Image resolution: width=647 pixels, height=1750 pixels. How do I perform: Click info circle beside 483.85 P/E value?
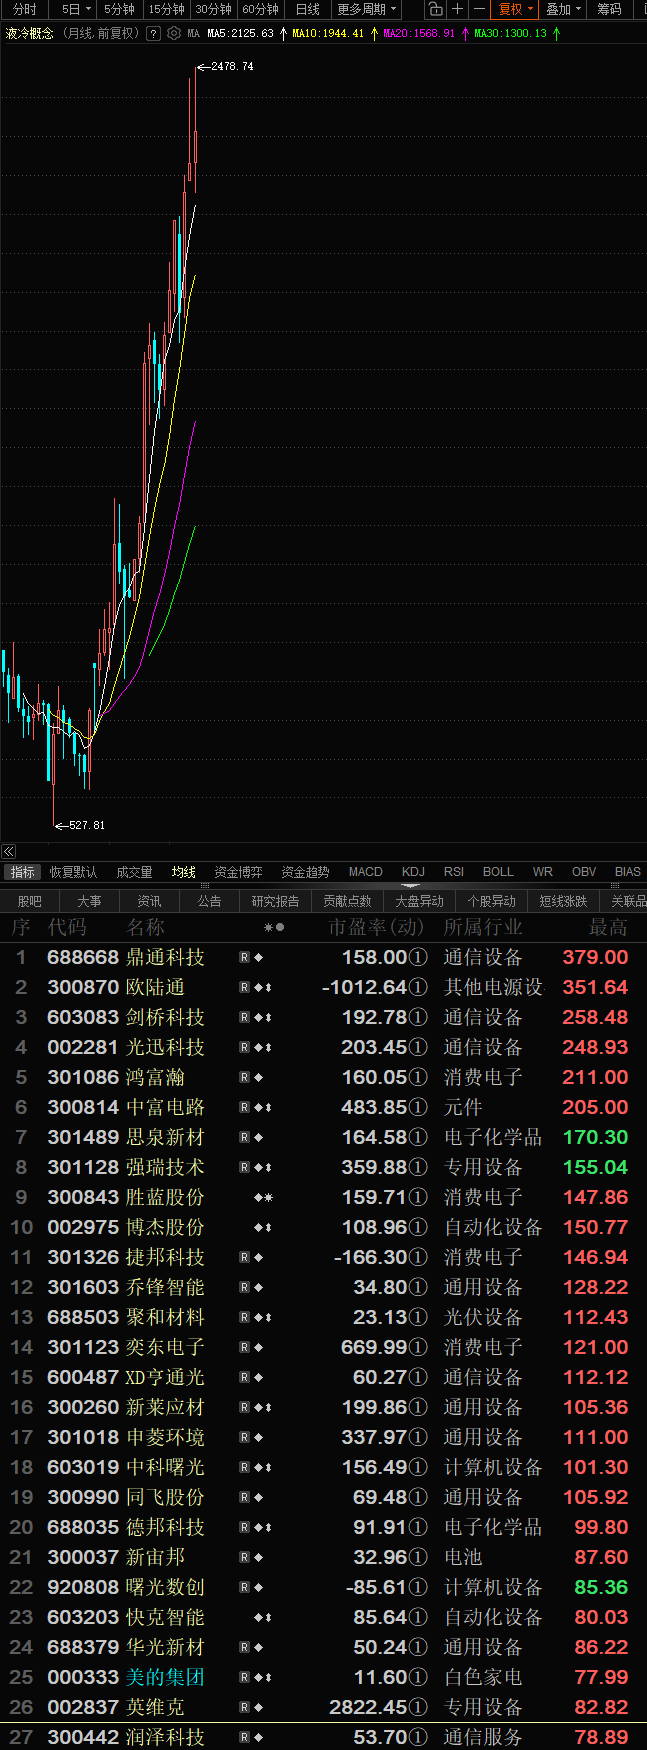point(419,1107)
